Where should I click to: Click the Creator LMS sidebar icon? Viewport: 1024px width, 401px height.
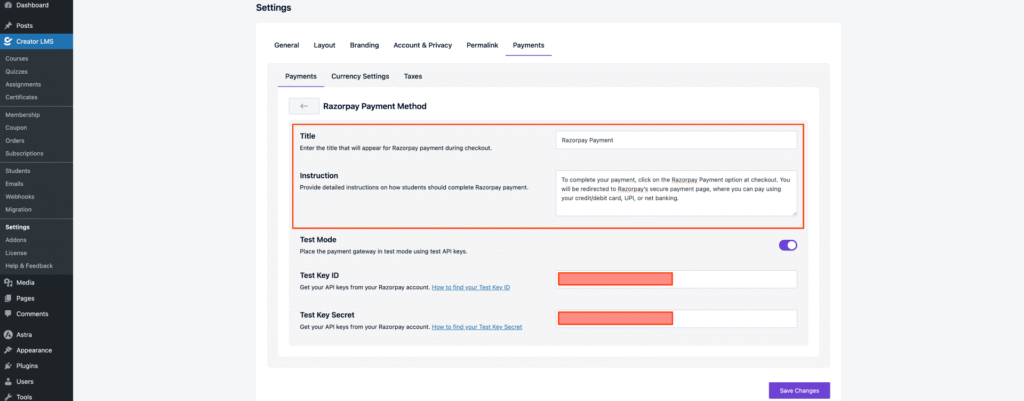coord(8,41)
